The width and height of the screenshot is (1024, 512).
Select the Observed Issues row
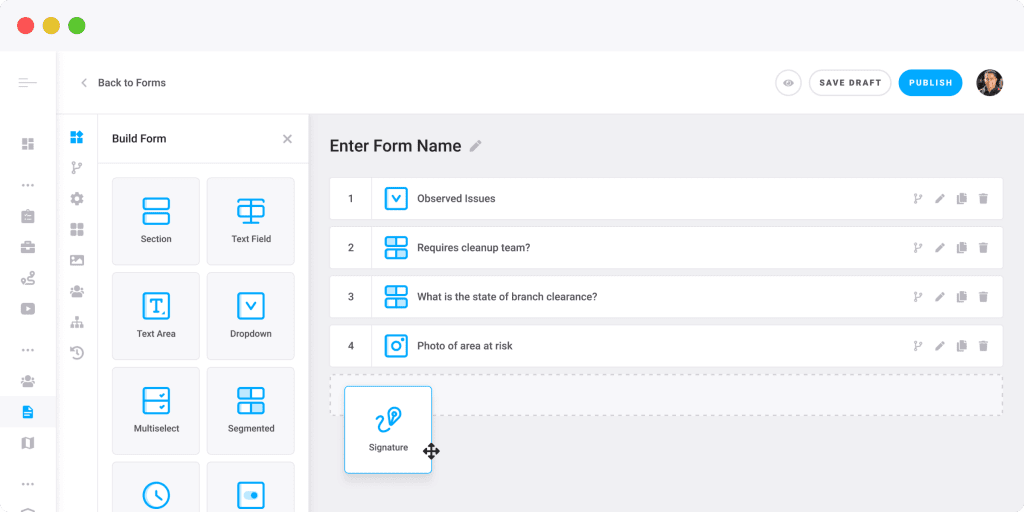tap(666, 199)
